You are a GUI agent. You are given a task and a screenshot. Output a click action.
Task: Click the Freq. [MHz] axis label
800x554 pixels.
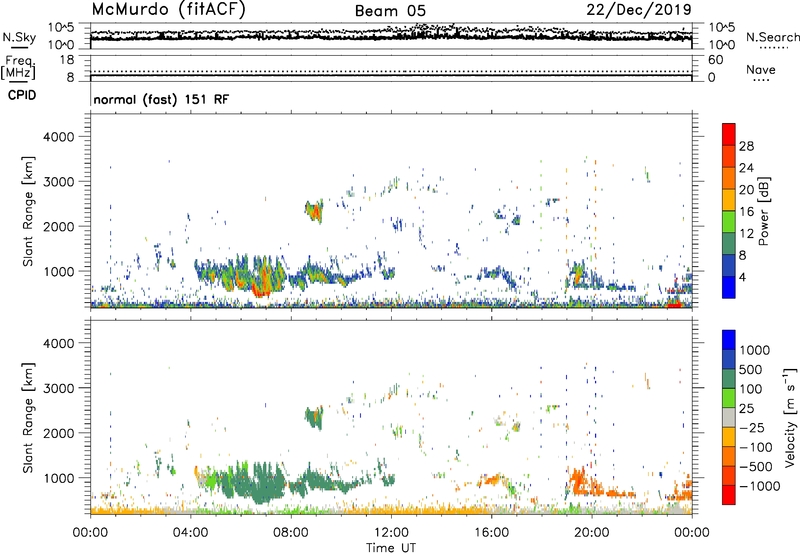(19, 67)
